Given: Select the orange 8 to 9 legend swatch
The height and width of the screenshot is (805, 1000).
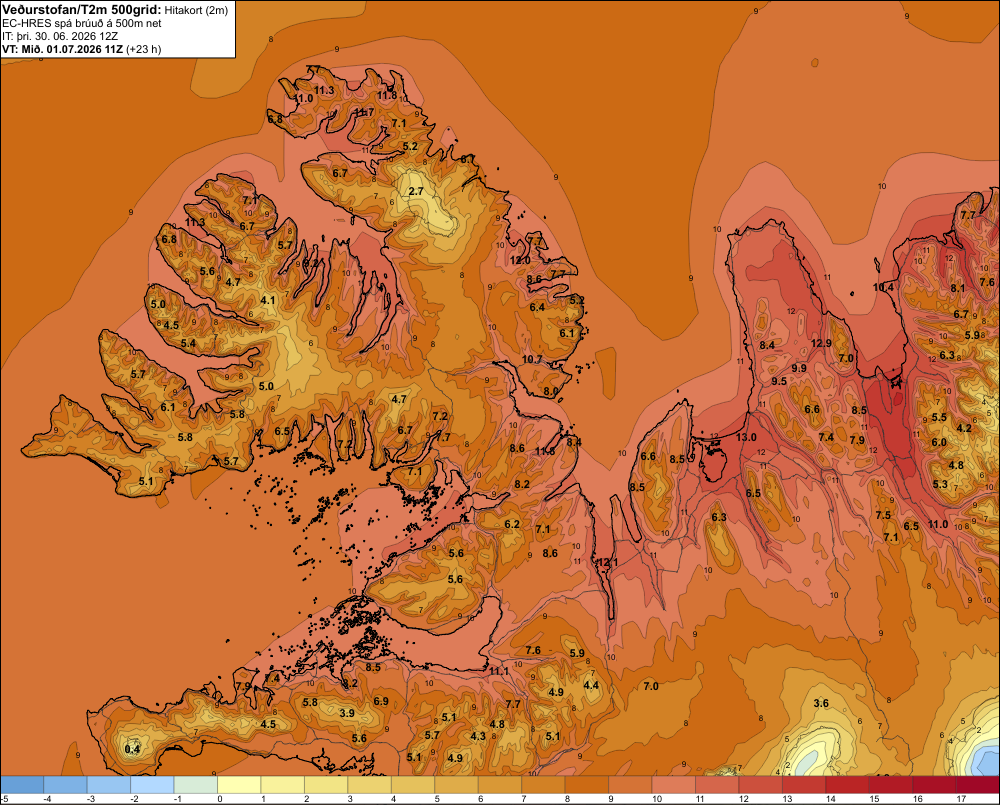Looking at the screenshot, I should click(587, 785).
